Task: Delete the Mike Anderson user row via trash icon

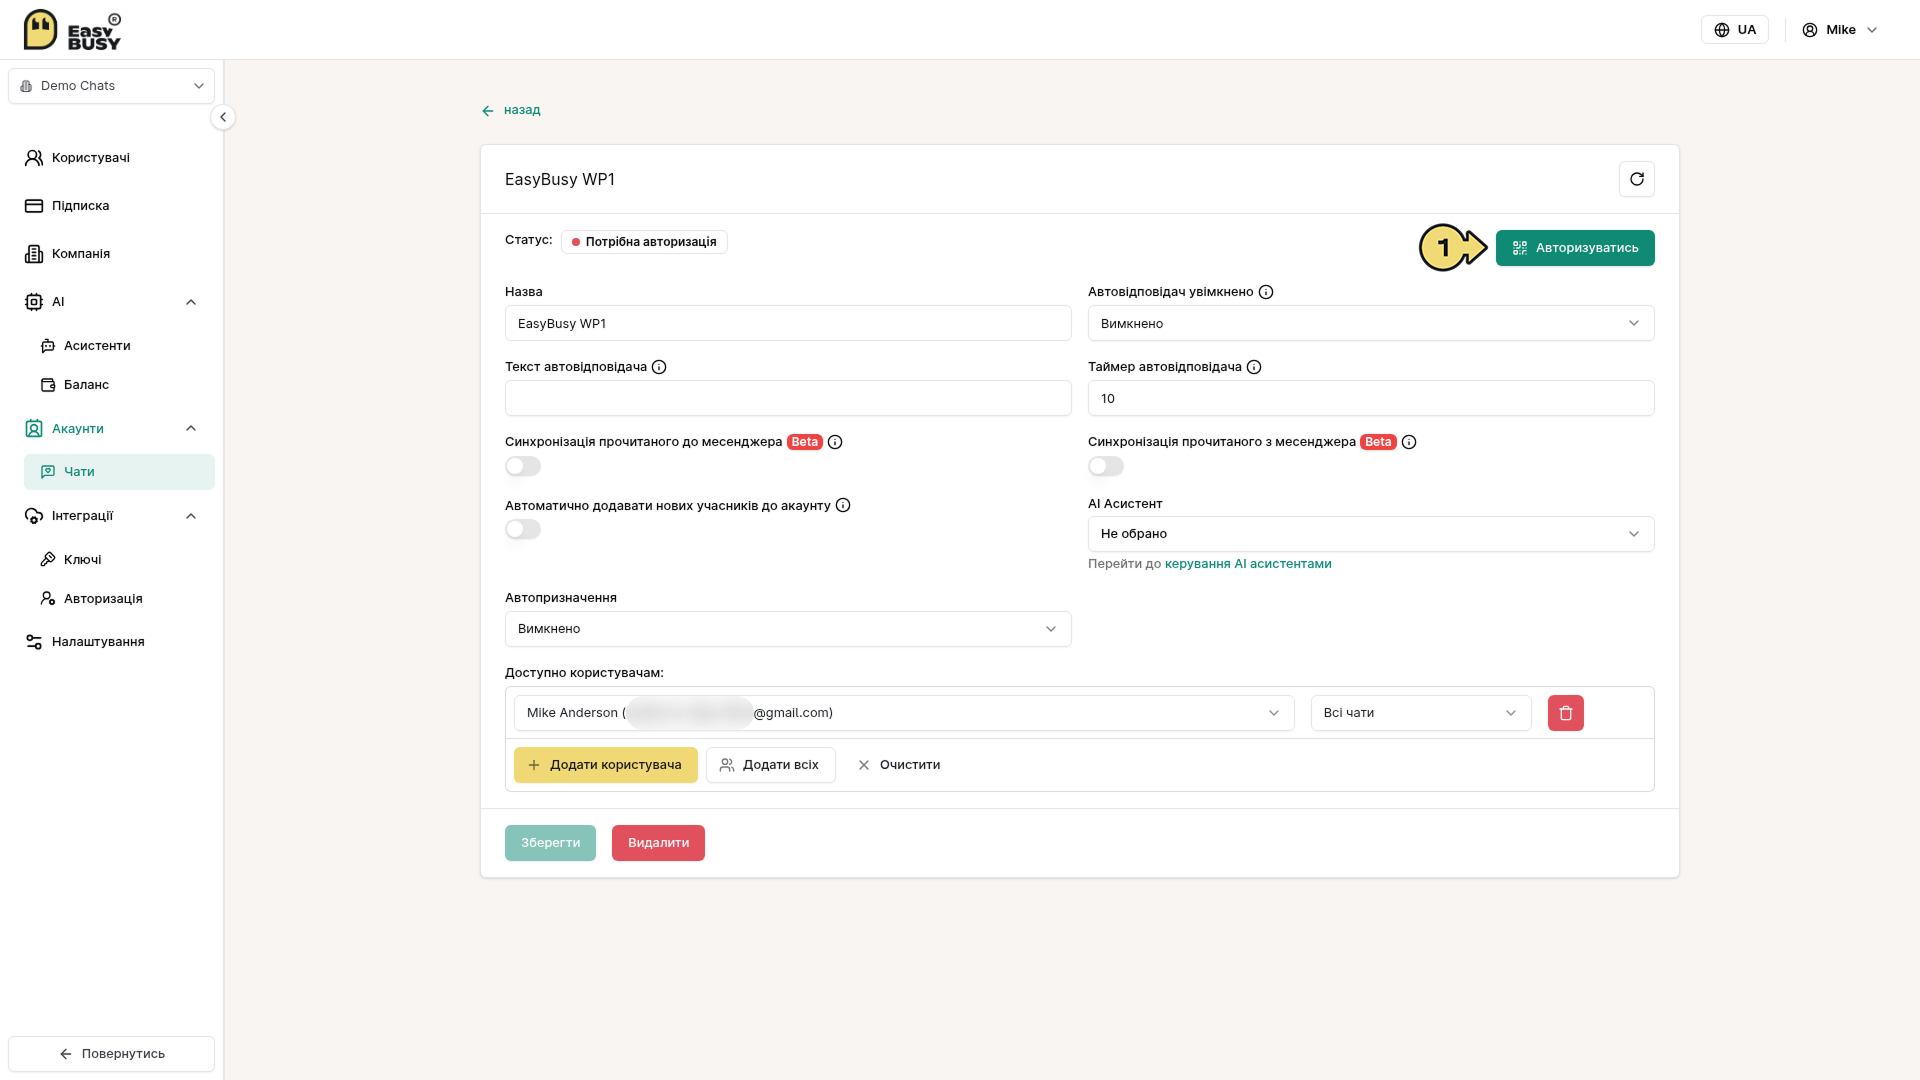Action: click(1566, 713)
